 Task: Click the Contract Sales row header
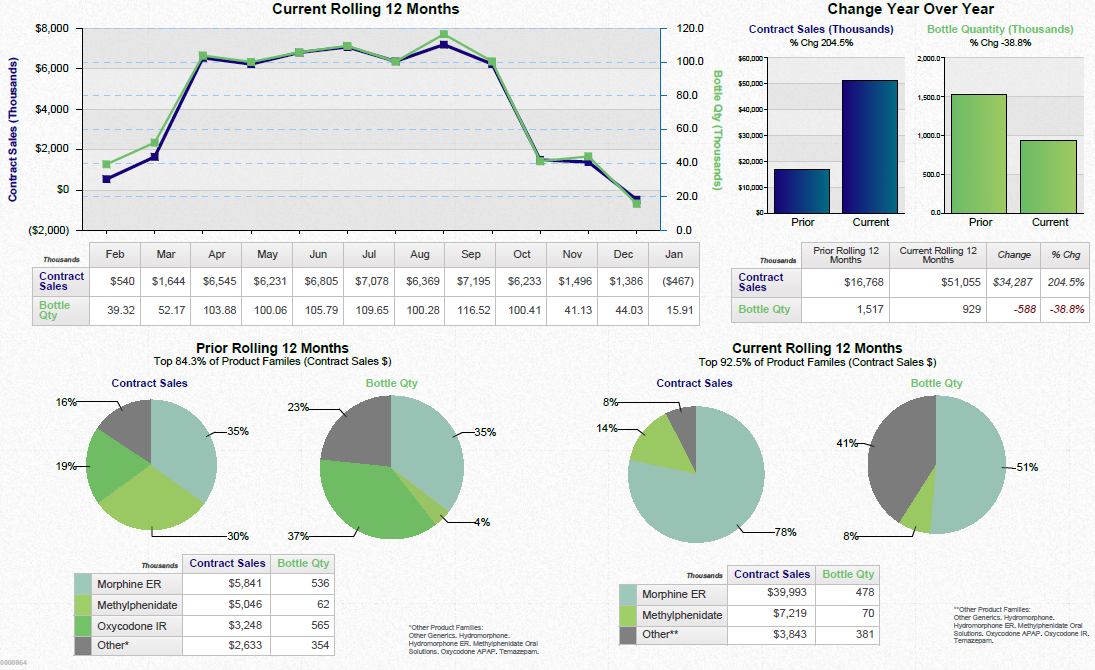click(x=60, y=282)
